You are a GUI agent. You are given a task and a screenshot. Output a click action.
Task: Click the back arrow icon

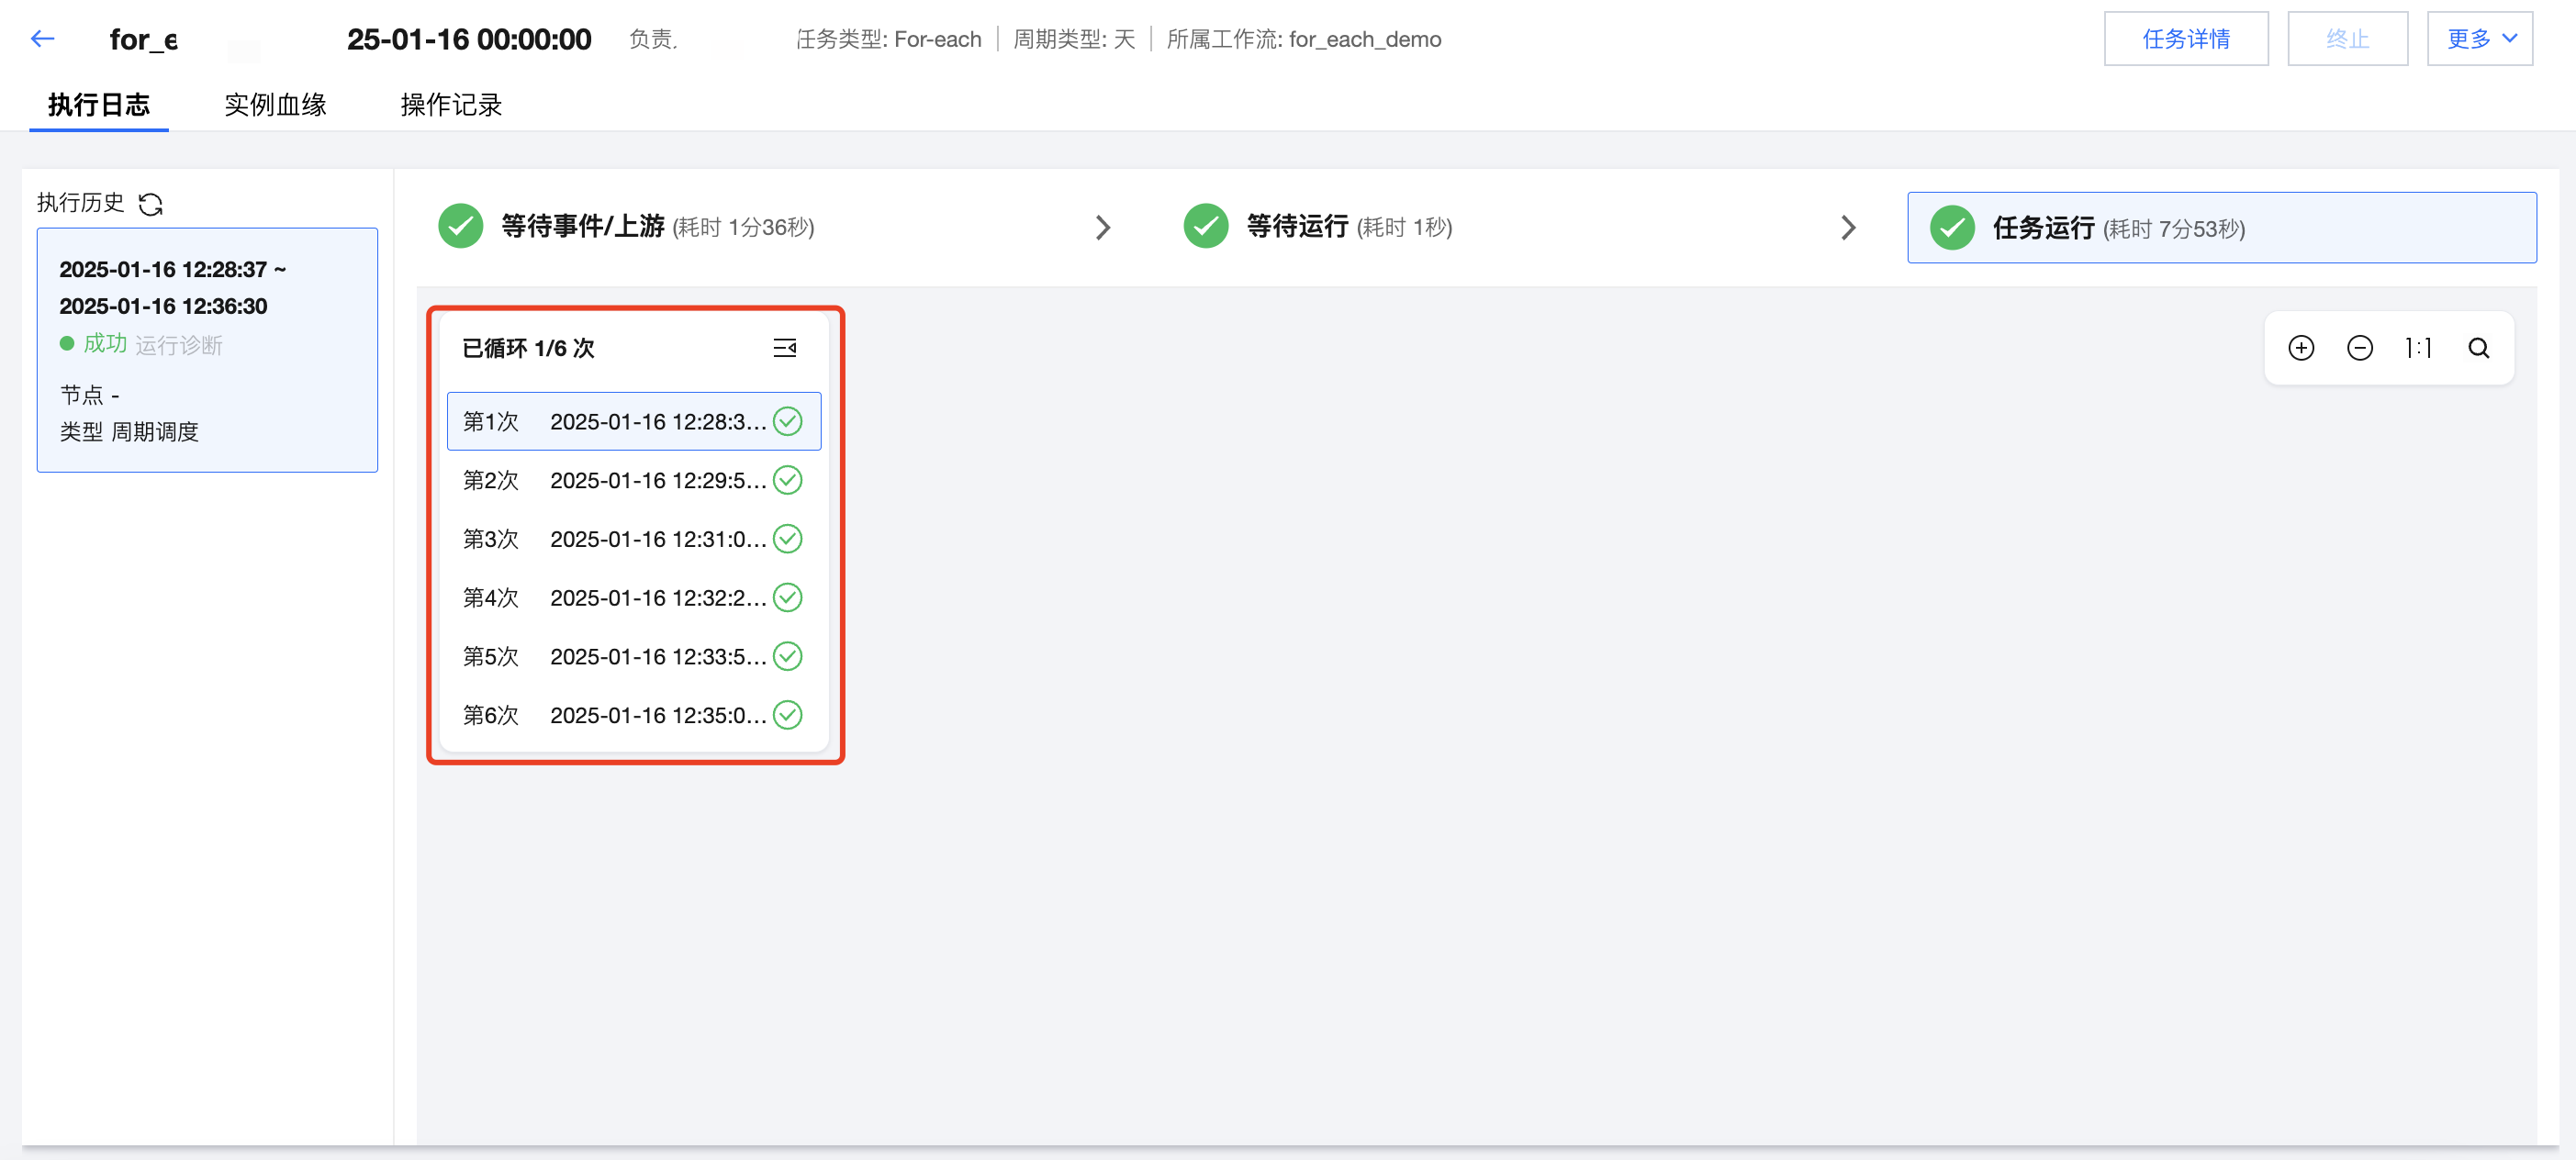pyautogui.click(x=42, y=39)
